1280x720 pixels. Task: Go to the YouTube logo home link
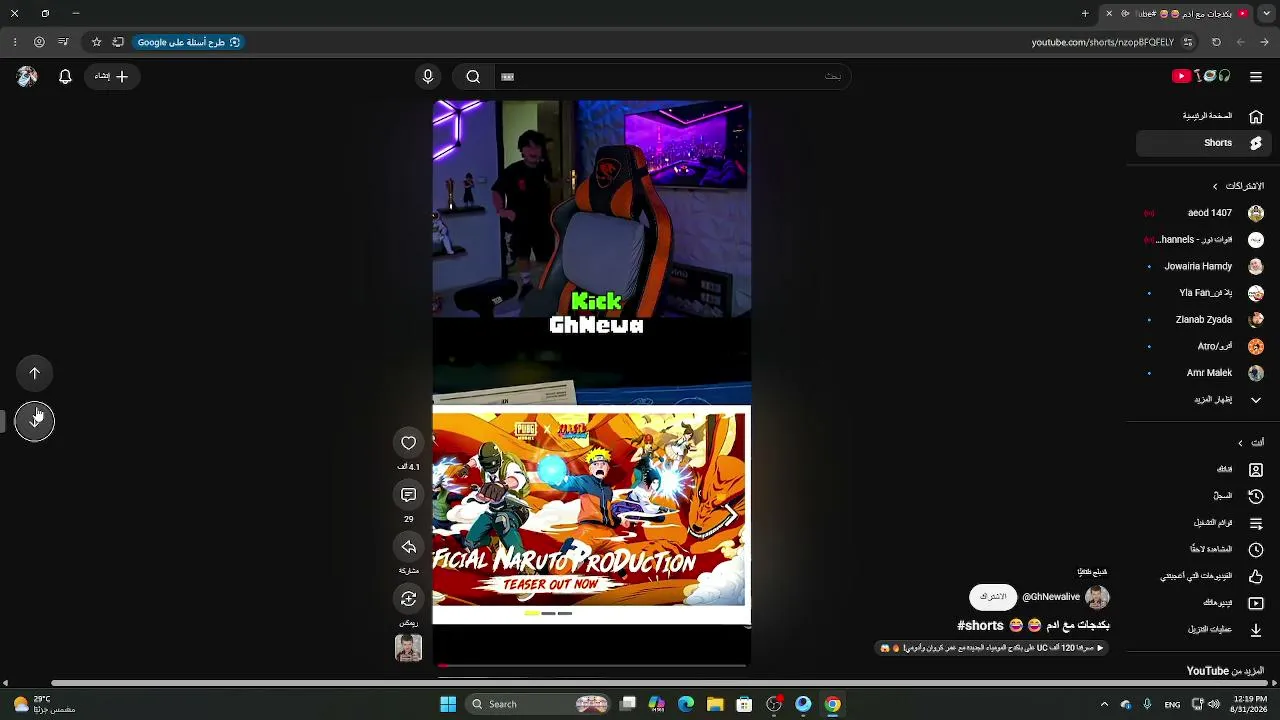(x=1201, y=76)
